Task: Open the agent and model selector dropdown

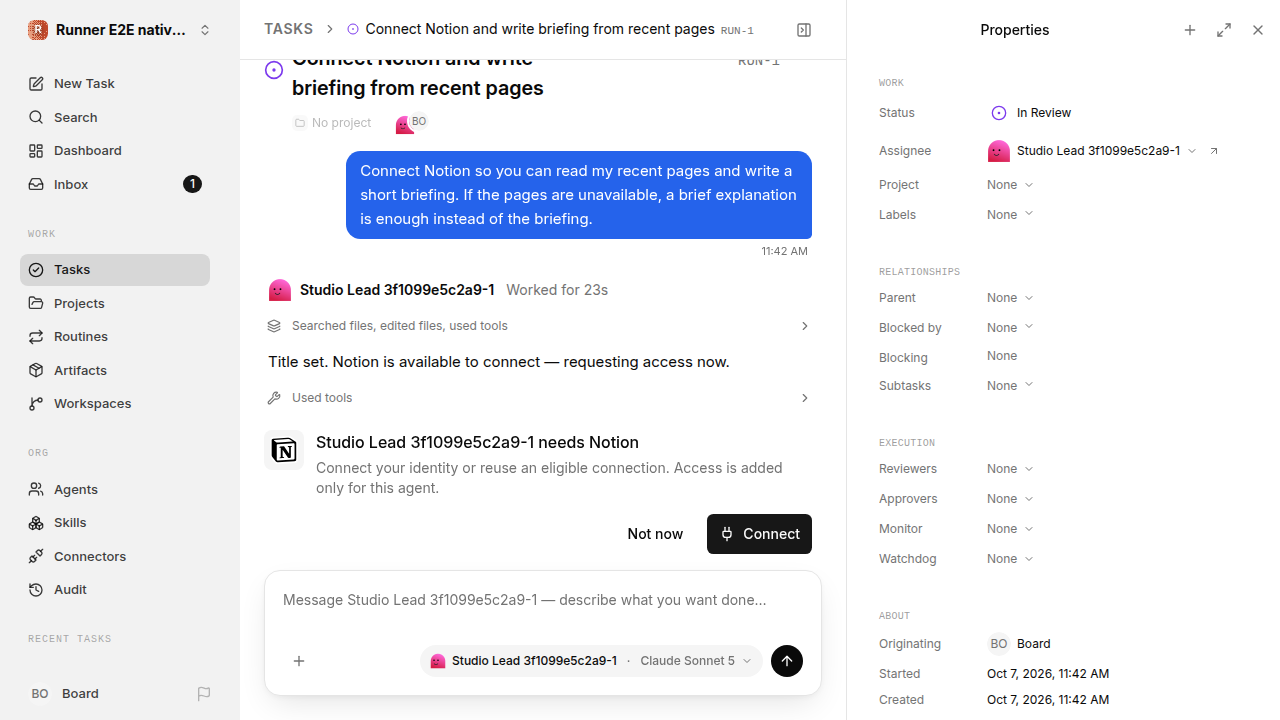Action: click(x=591, y=661)
